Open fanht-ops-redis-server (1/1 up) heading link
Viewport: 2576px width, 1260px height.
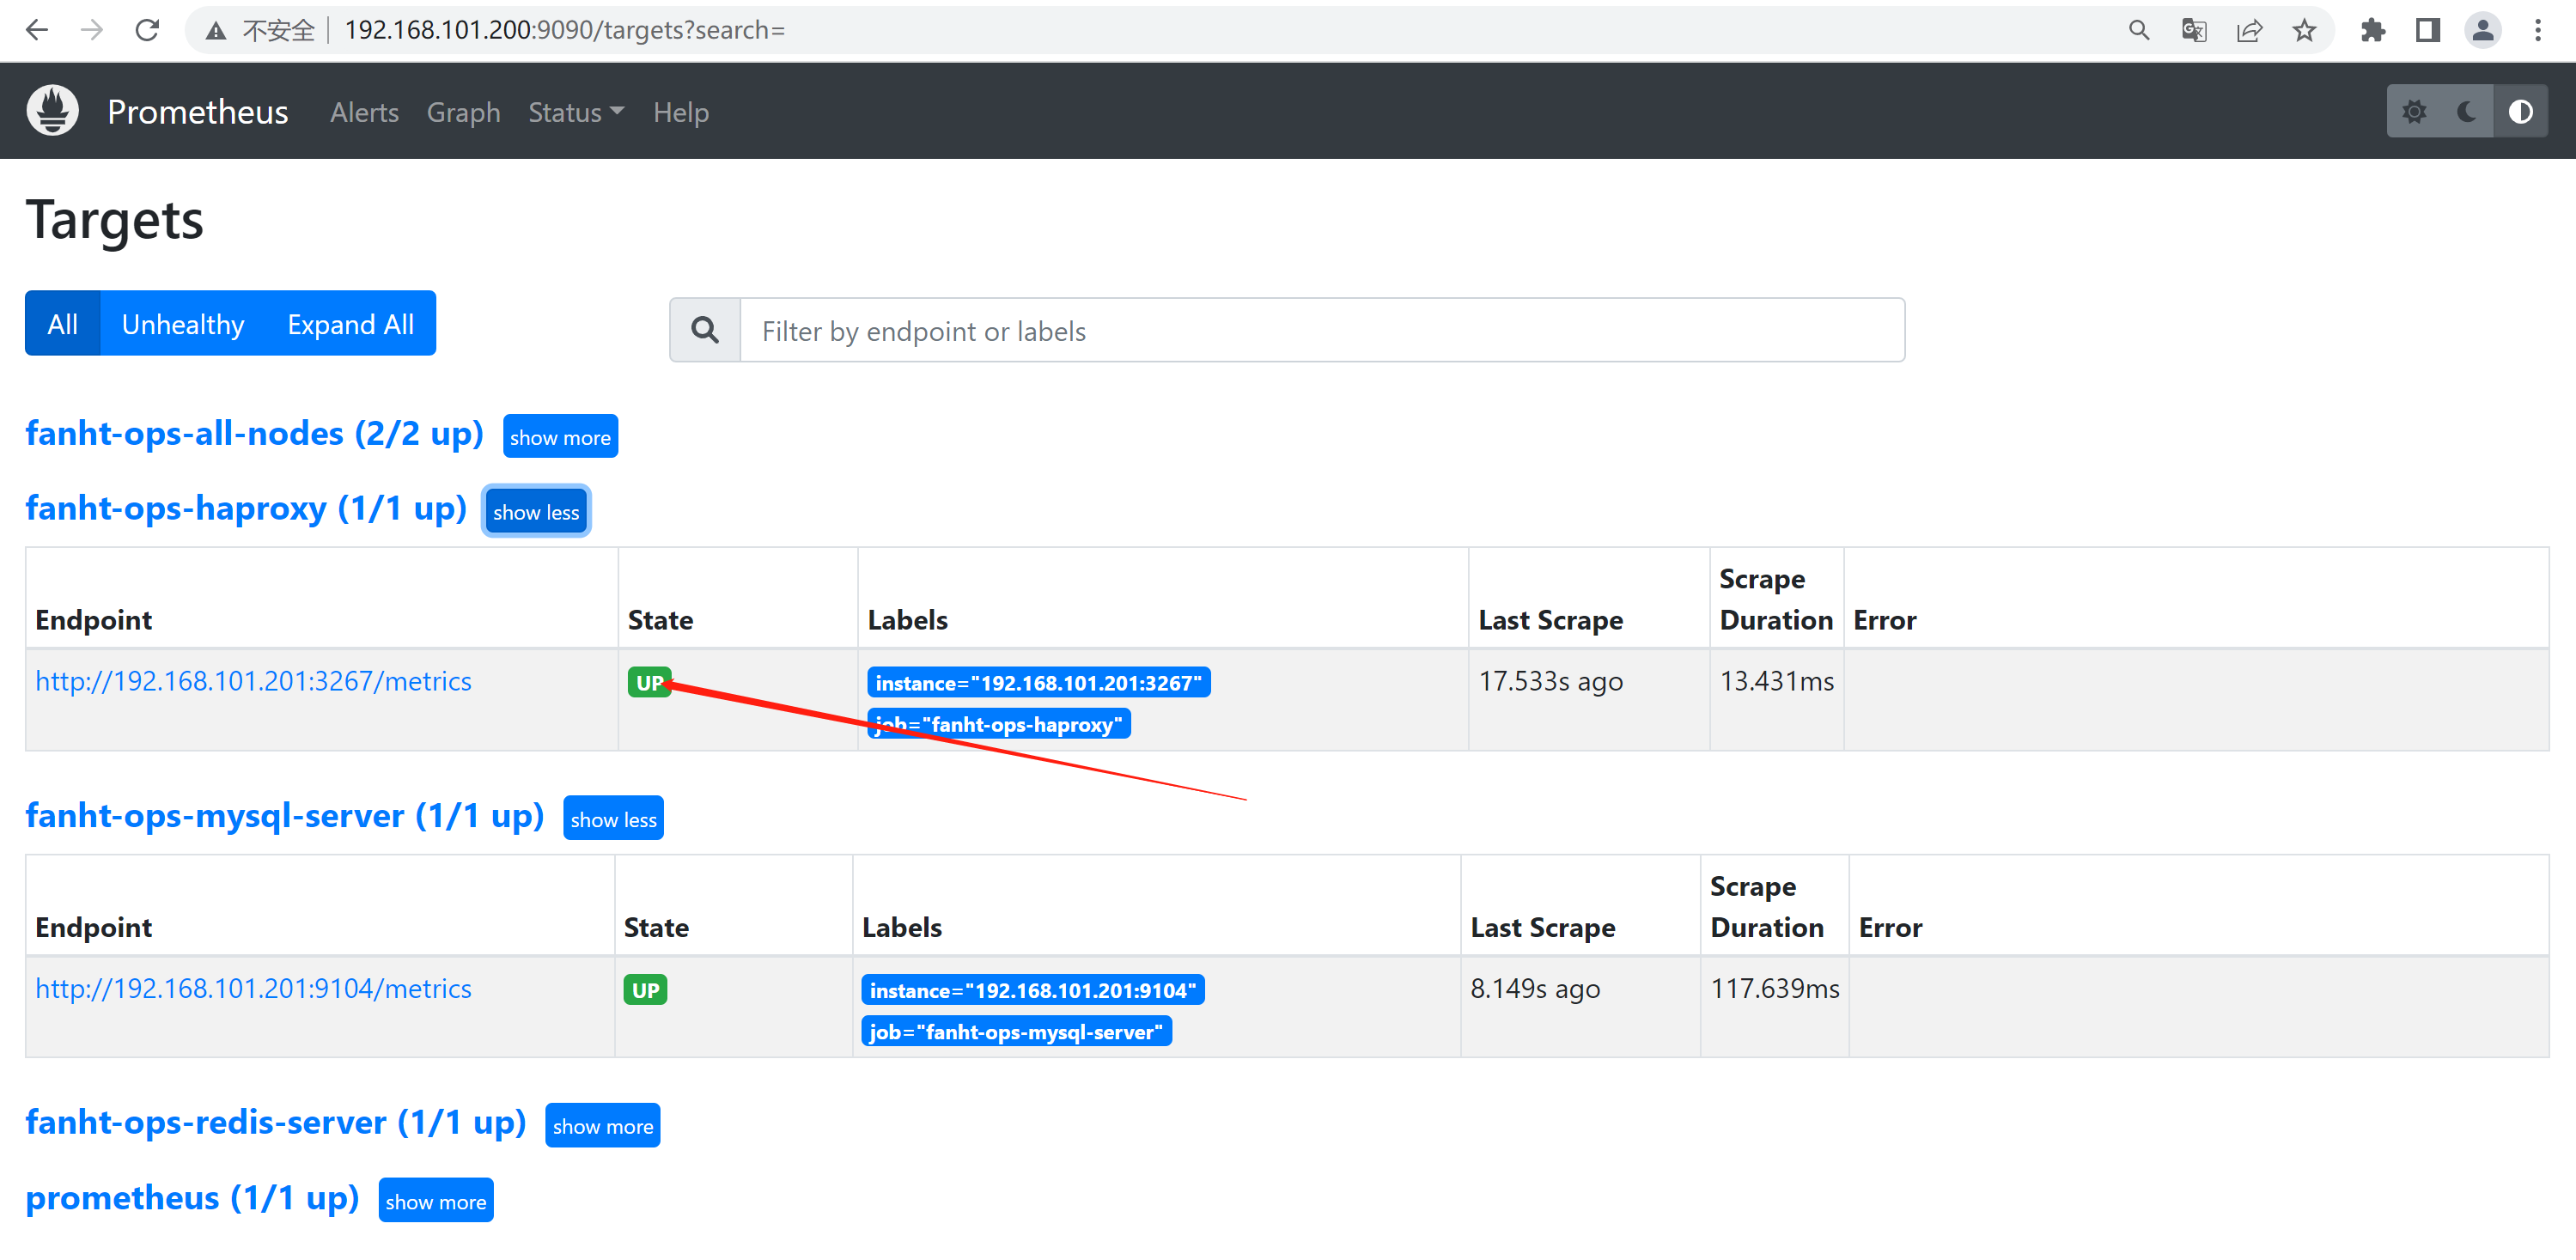pos(275,1122)
